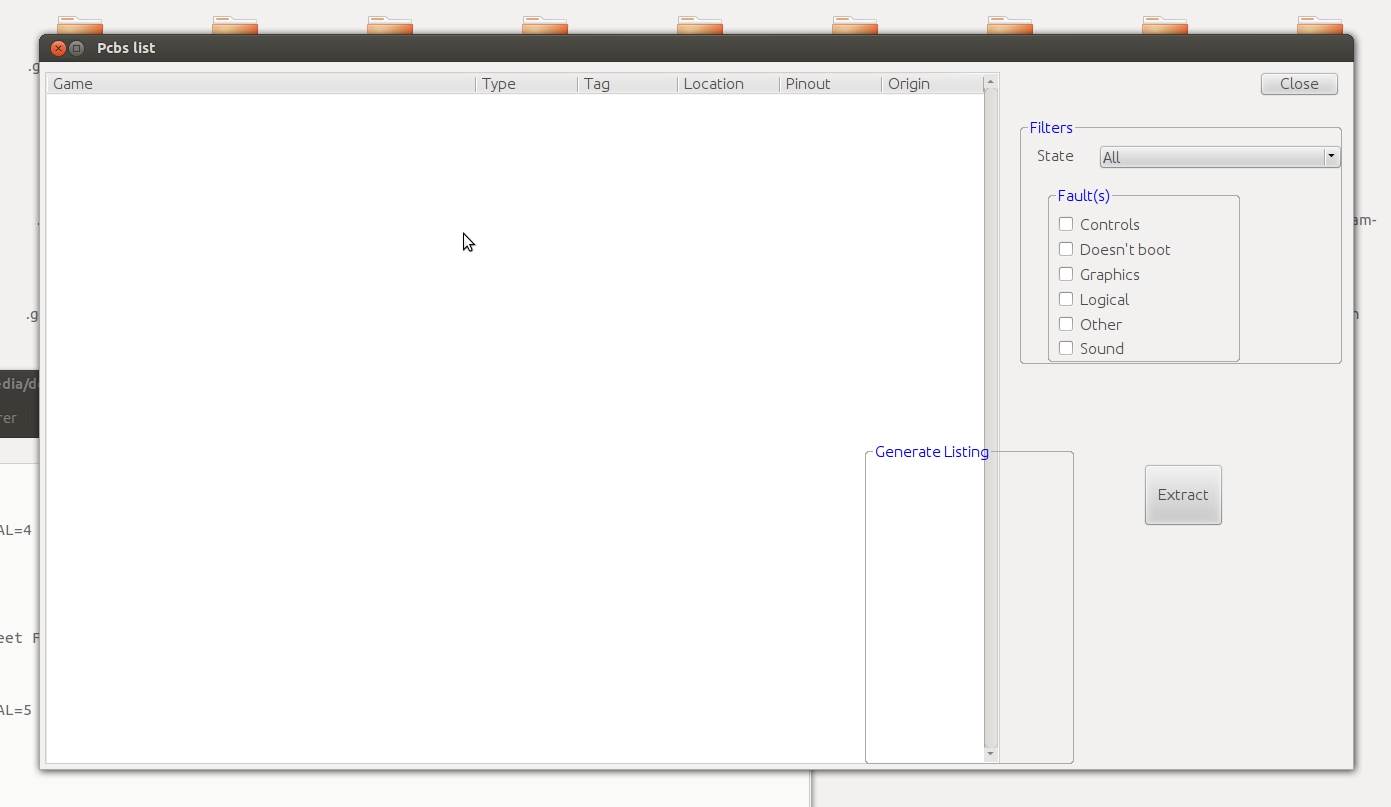Viewport: 1391px width, 807px height.
Task: Sort list by the Type column header
Action: [x=527, y=84]
